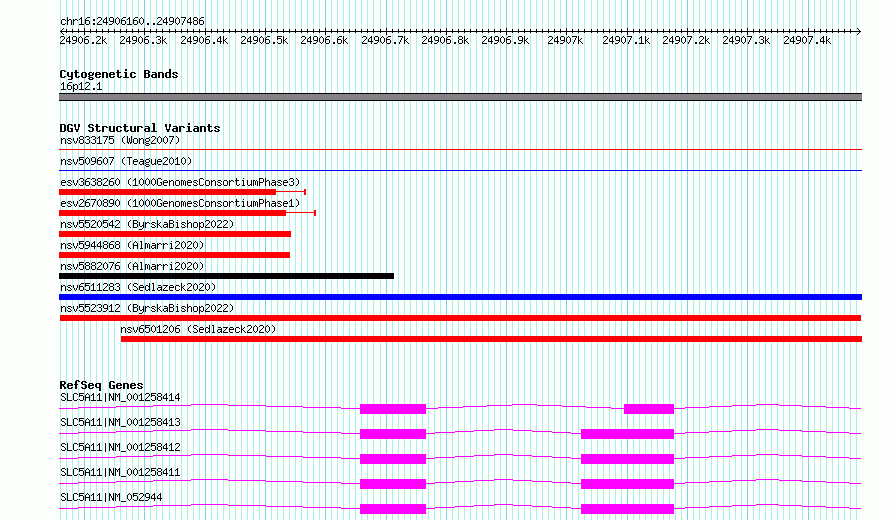Click ruler tick label 24907k
Screen dimensions: 890x520
pyautogui.click(x=565, y=40)
